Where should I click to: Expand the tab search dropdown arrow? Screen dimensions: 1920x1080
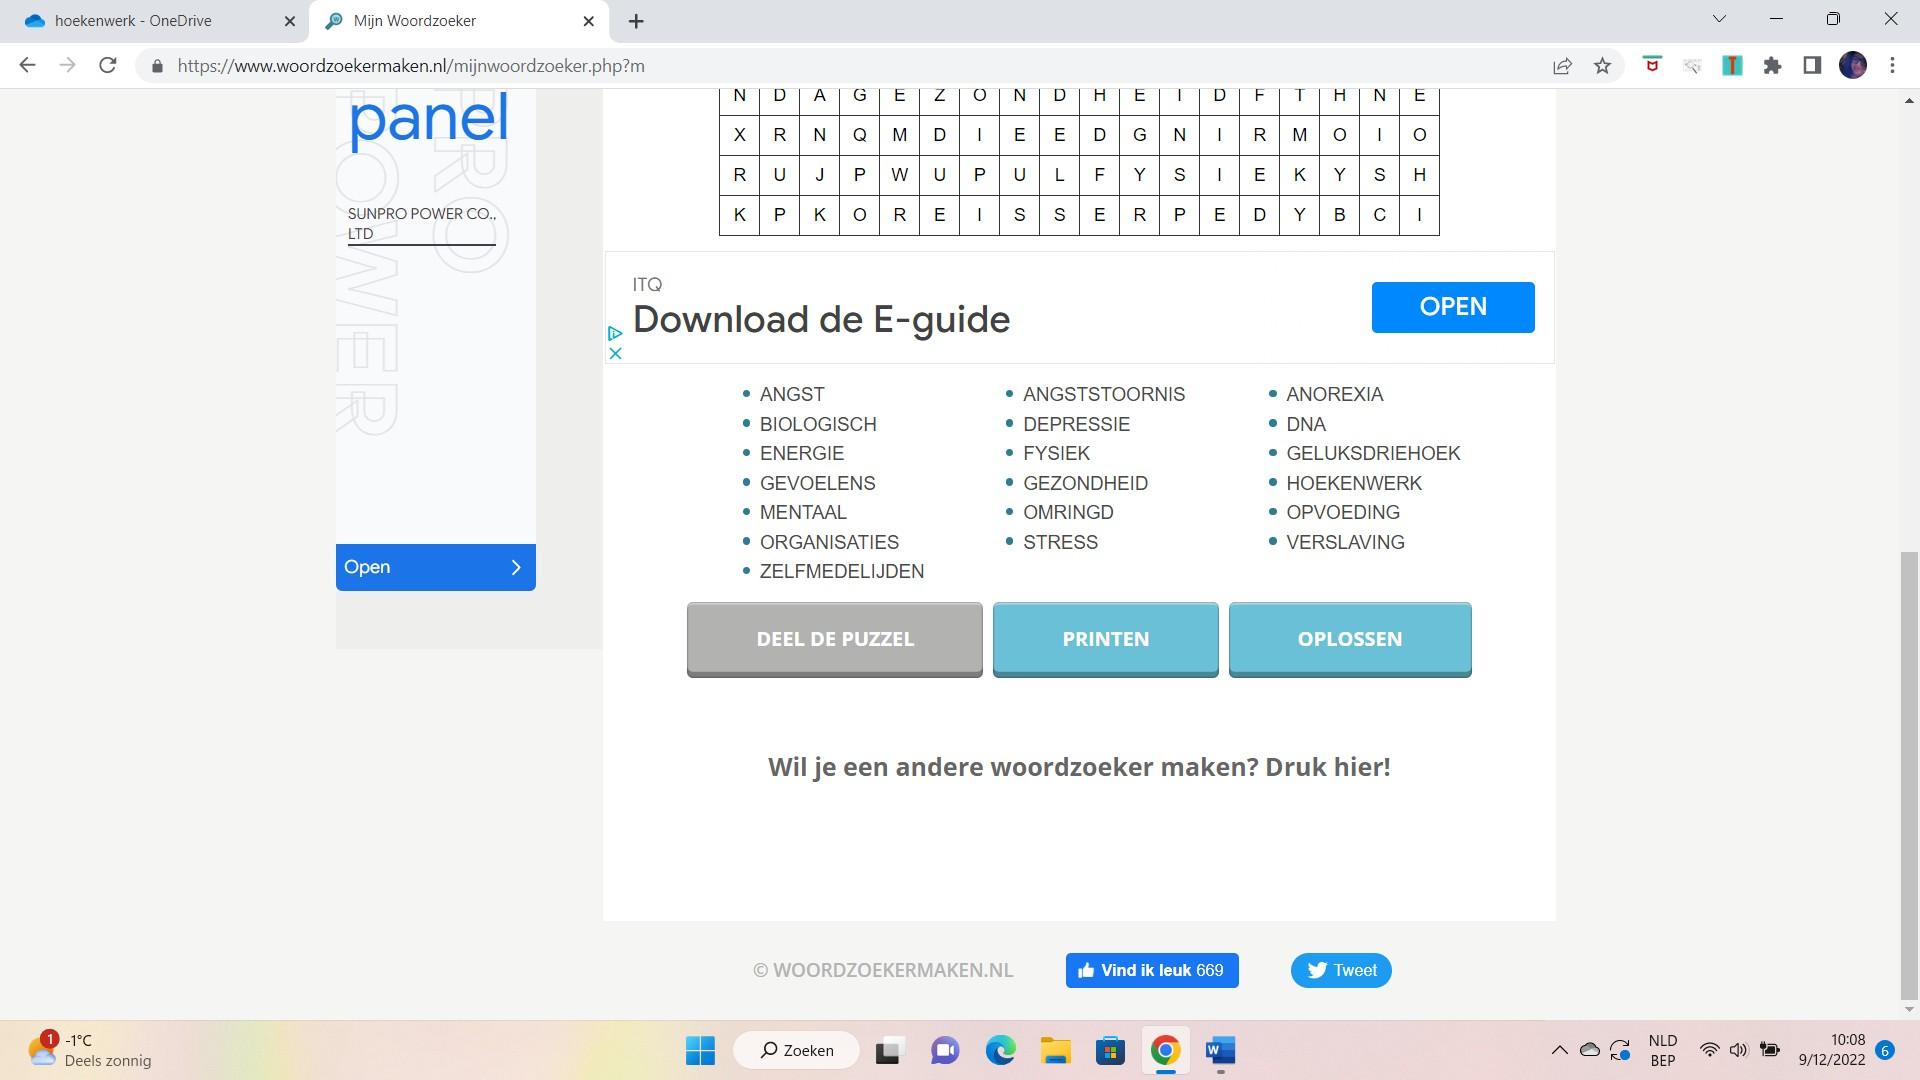(x=1719, y=19)
